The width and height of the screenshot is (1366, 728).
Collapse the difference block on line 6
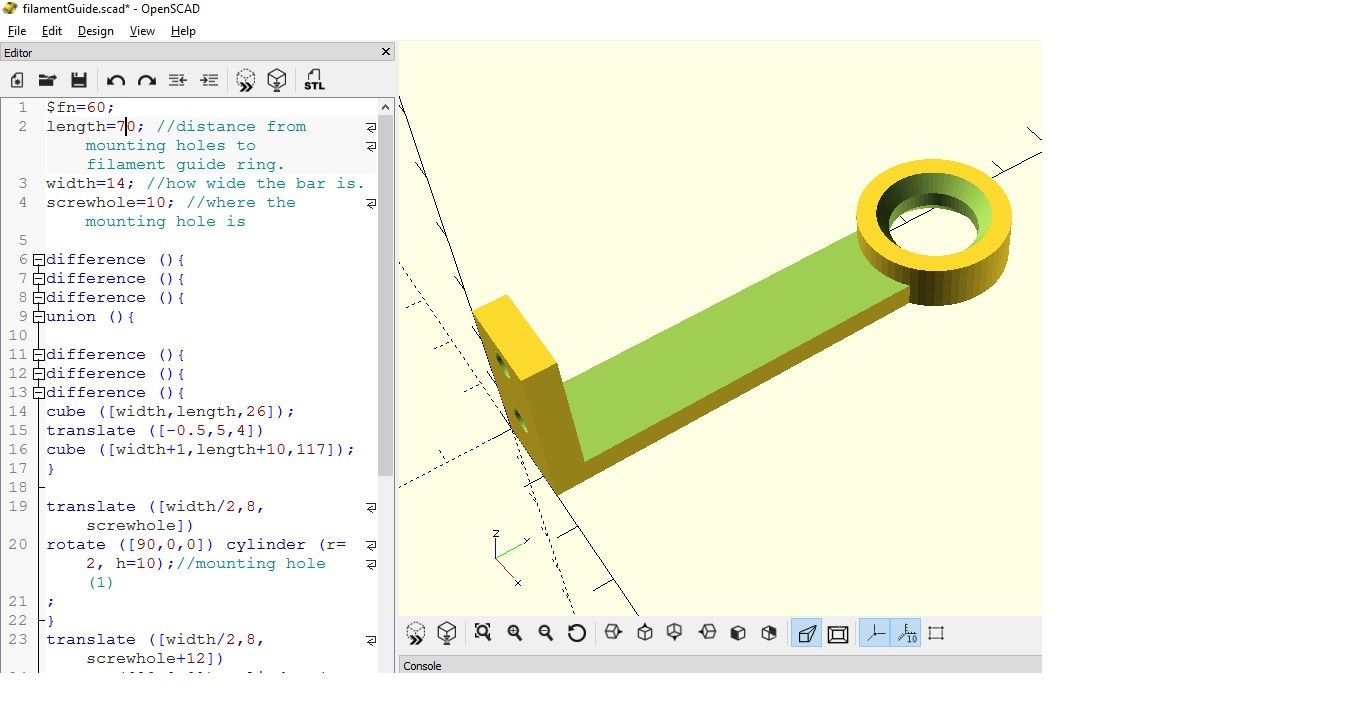[39, 260]
